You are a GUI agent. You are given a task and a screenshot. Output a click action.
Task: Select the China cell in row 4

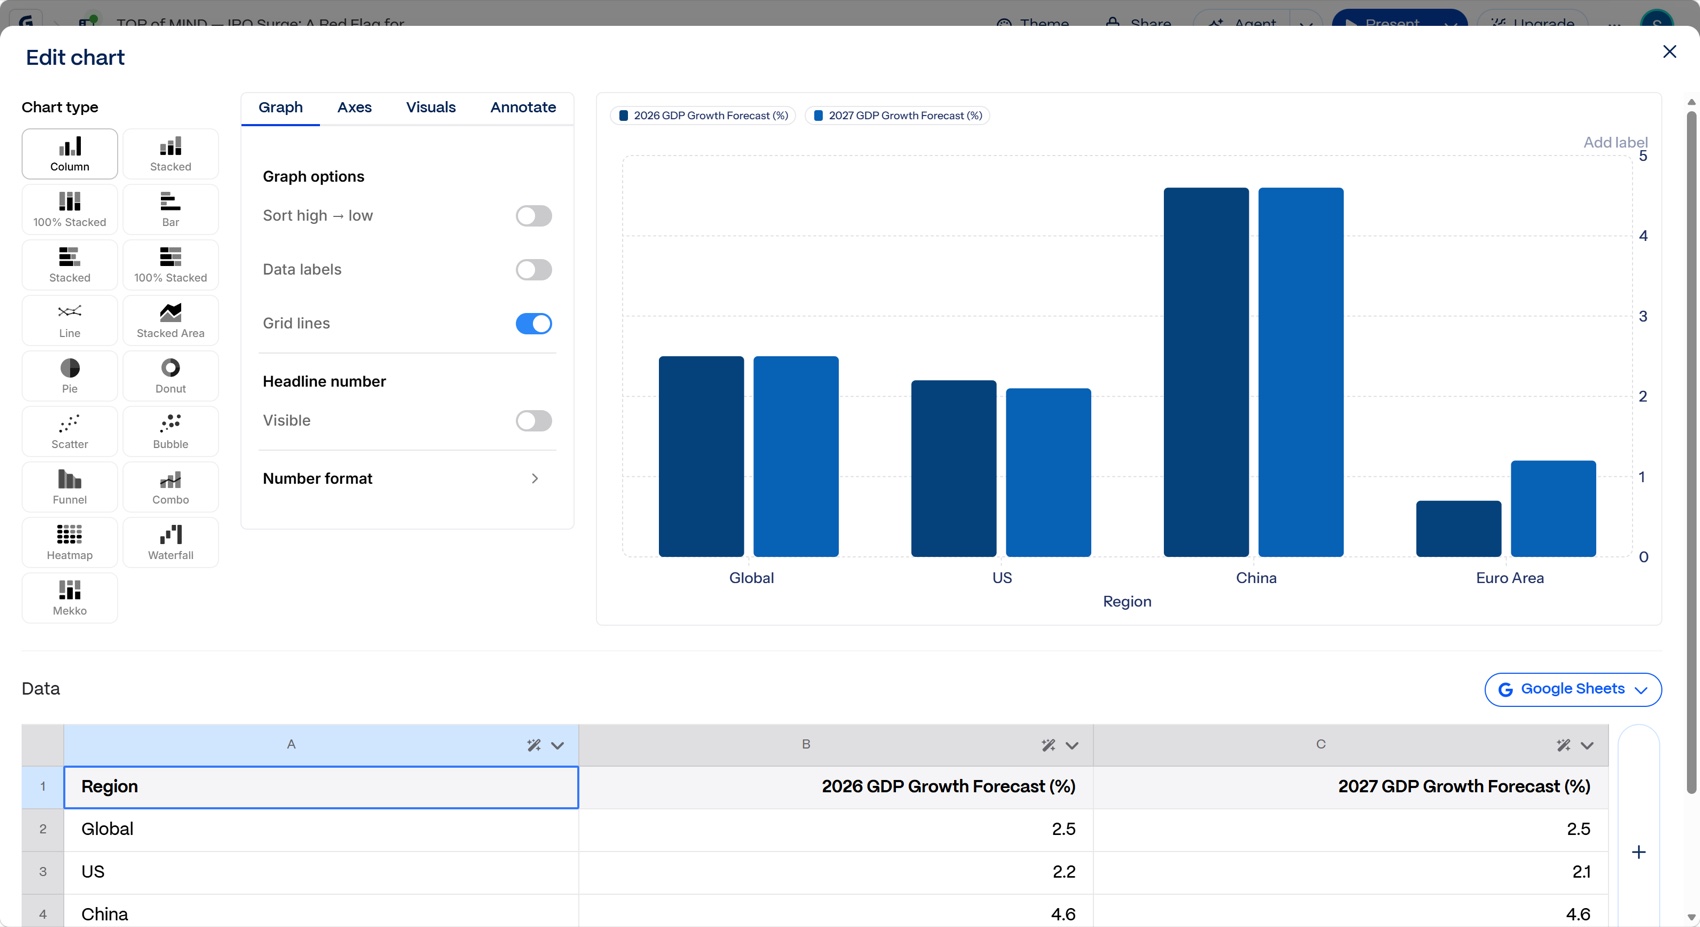[321, 913]
